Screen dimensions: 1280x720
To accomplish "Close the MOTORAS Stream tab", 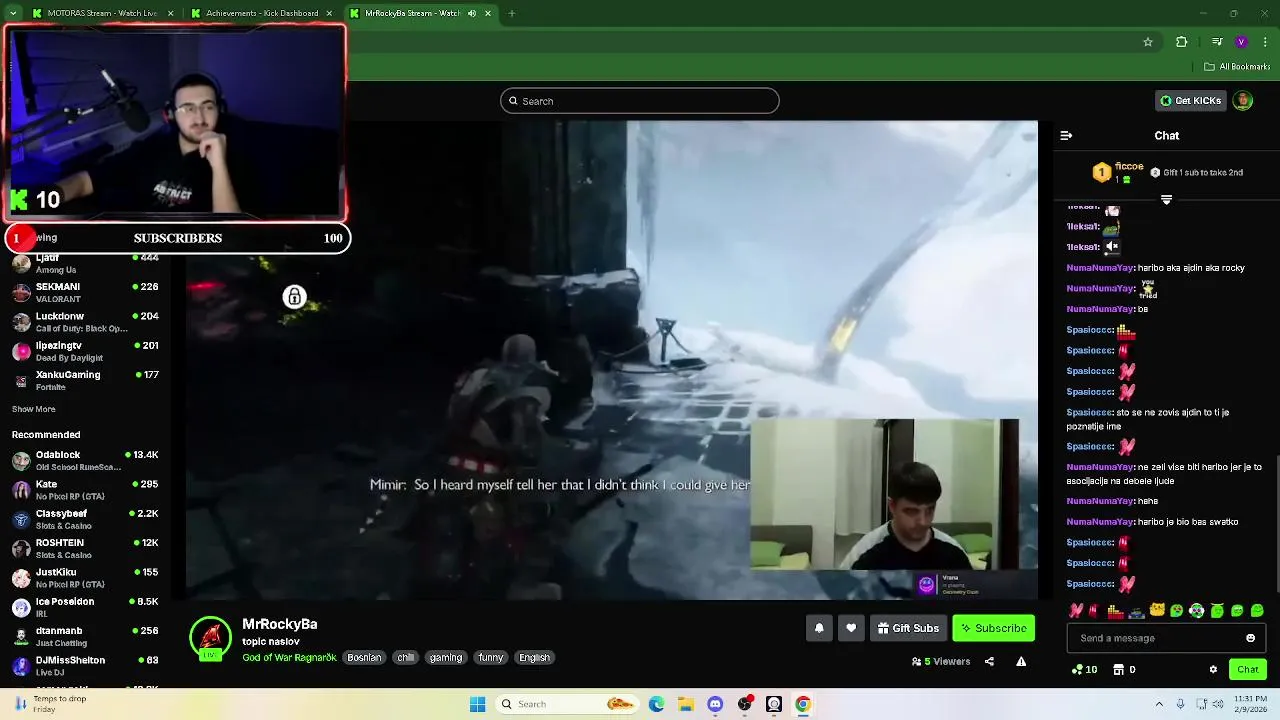I will (170, 13).
